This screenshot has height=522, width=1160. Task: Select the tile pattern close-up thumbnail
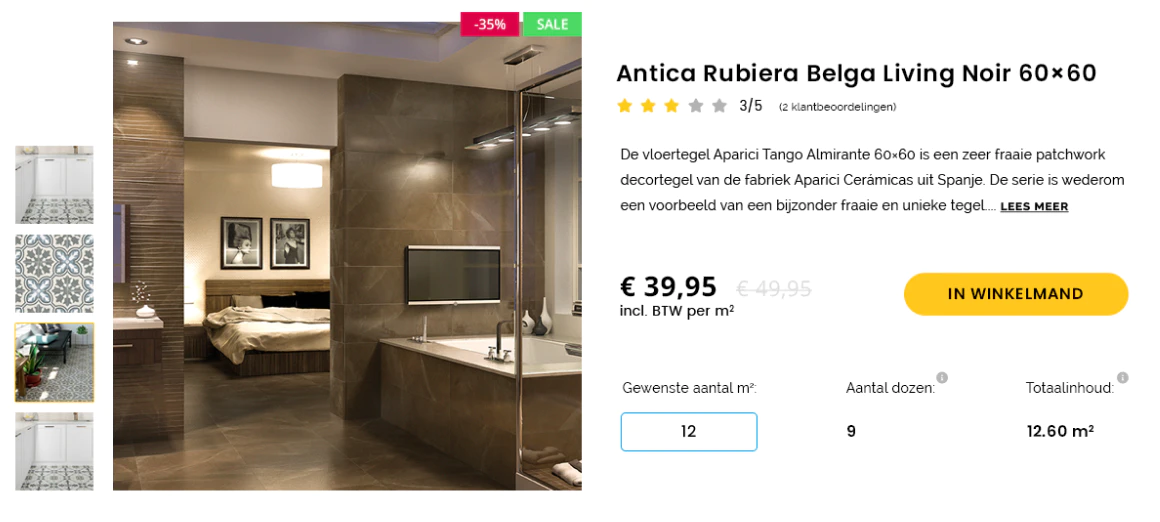54,274
